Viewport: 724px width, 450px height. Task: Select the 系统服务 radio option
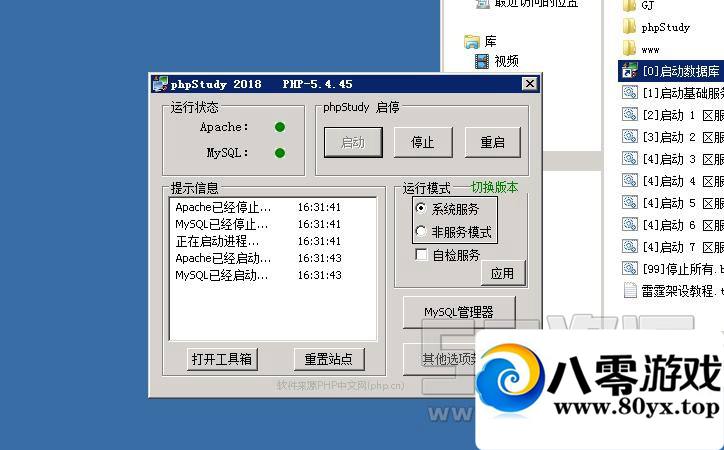pos(447,209)
